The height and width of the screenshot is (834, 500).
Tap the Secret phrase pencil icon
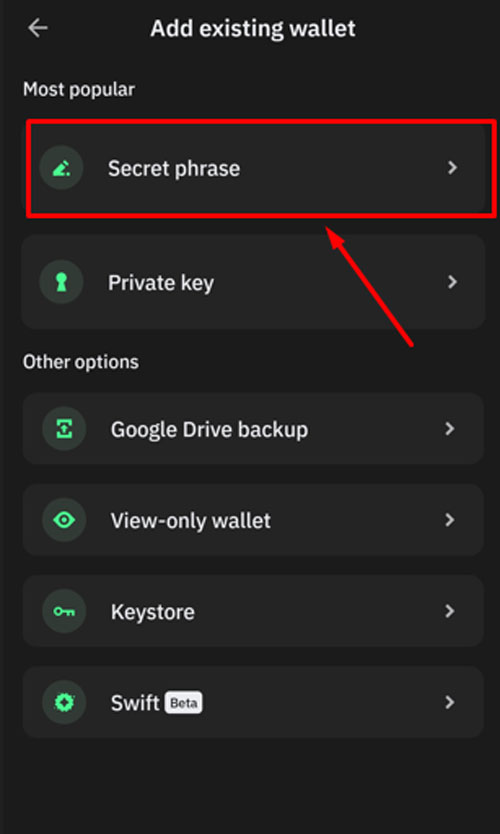(62, 168)
